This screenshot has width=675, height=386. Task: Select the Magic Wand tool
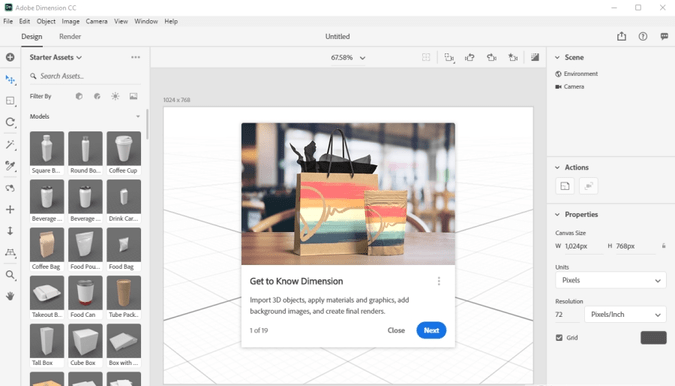click(10, 145)
